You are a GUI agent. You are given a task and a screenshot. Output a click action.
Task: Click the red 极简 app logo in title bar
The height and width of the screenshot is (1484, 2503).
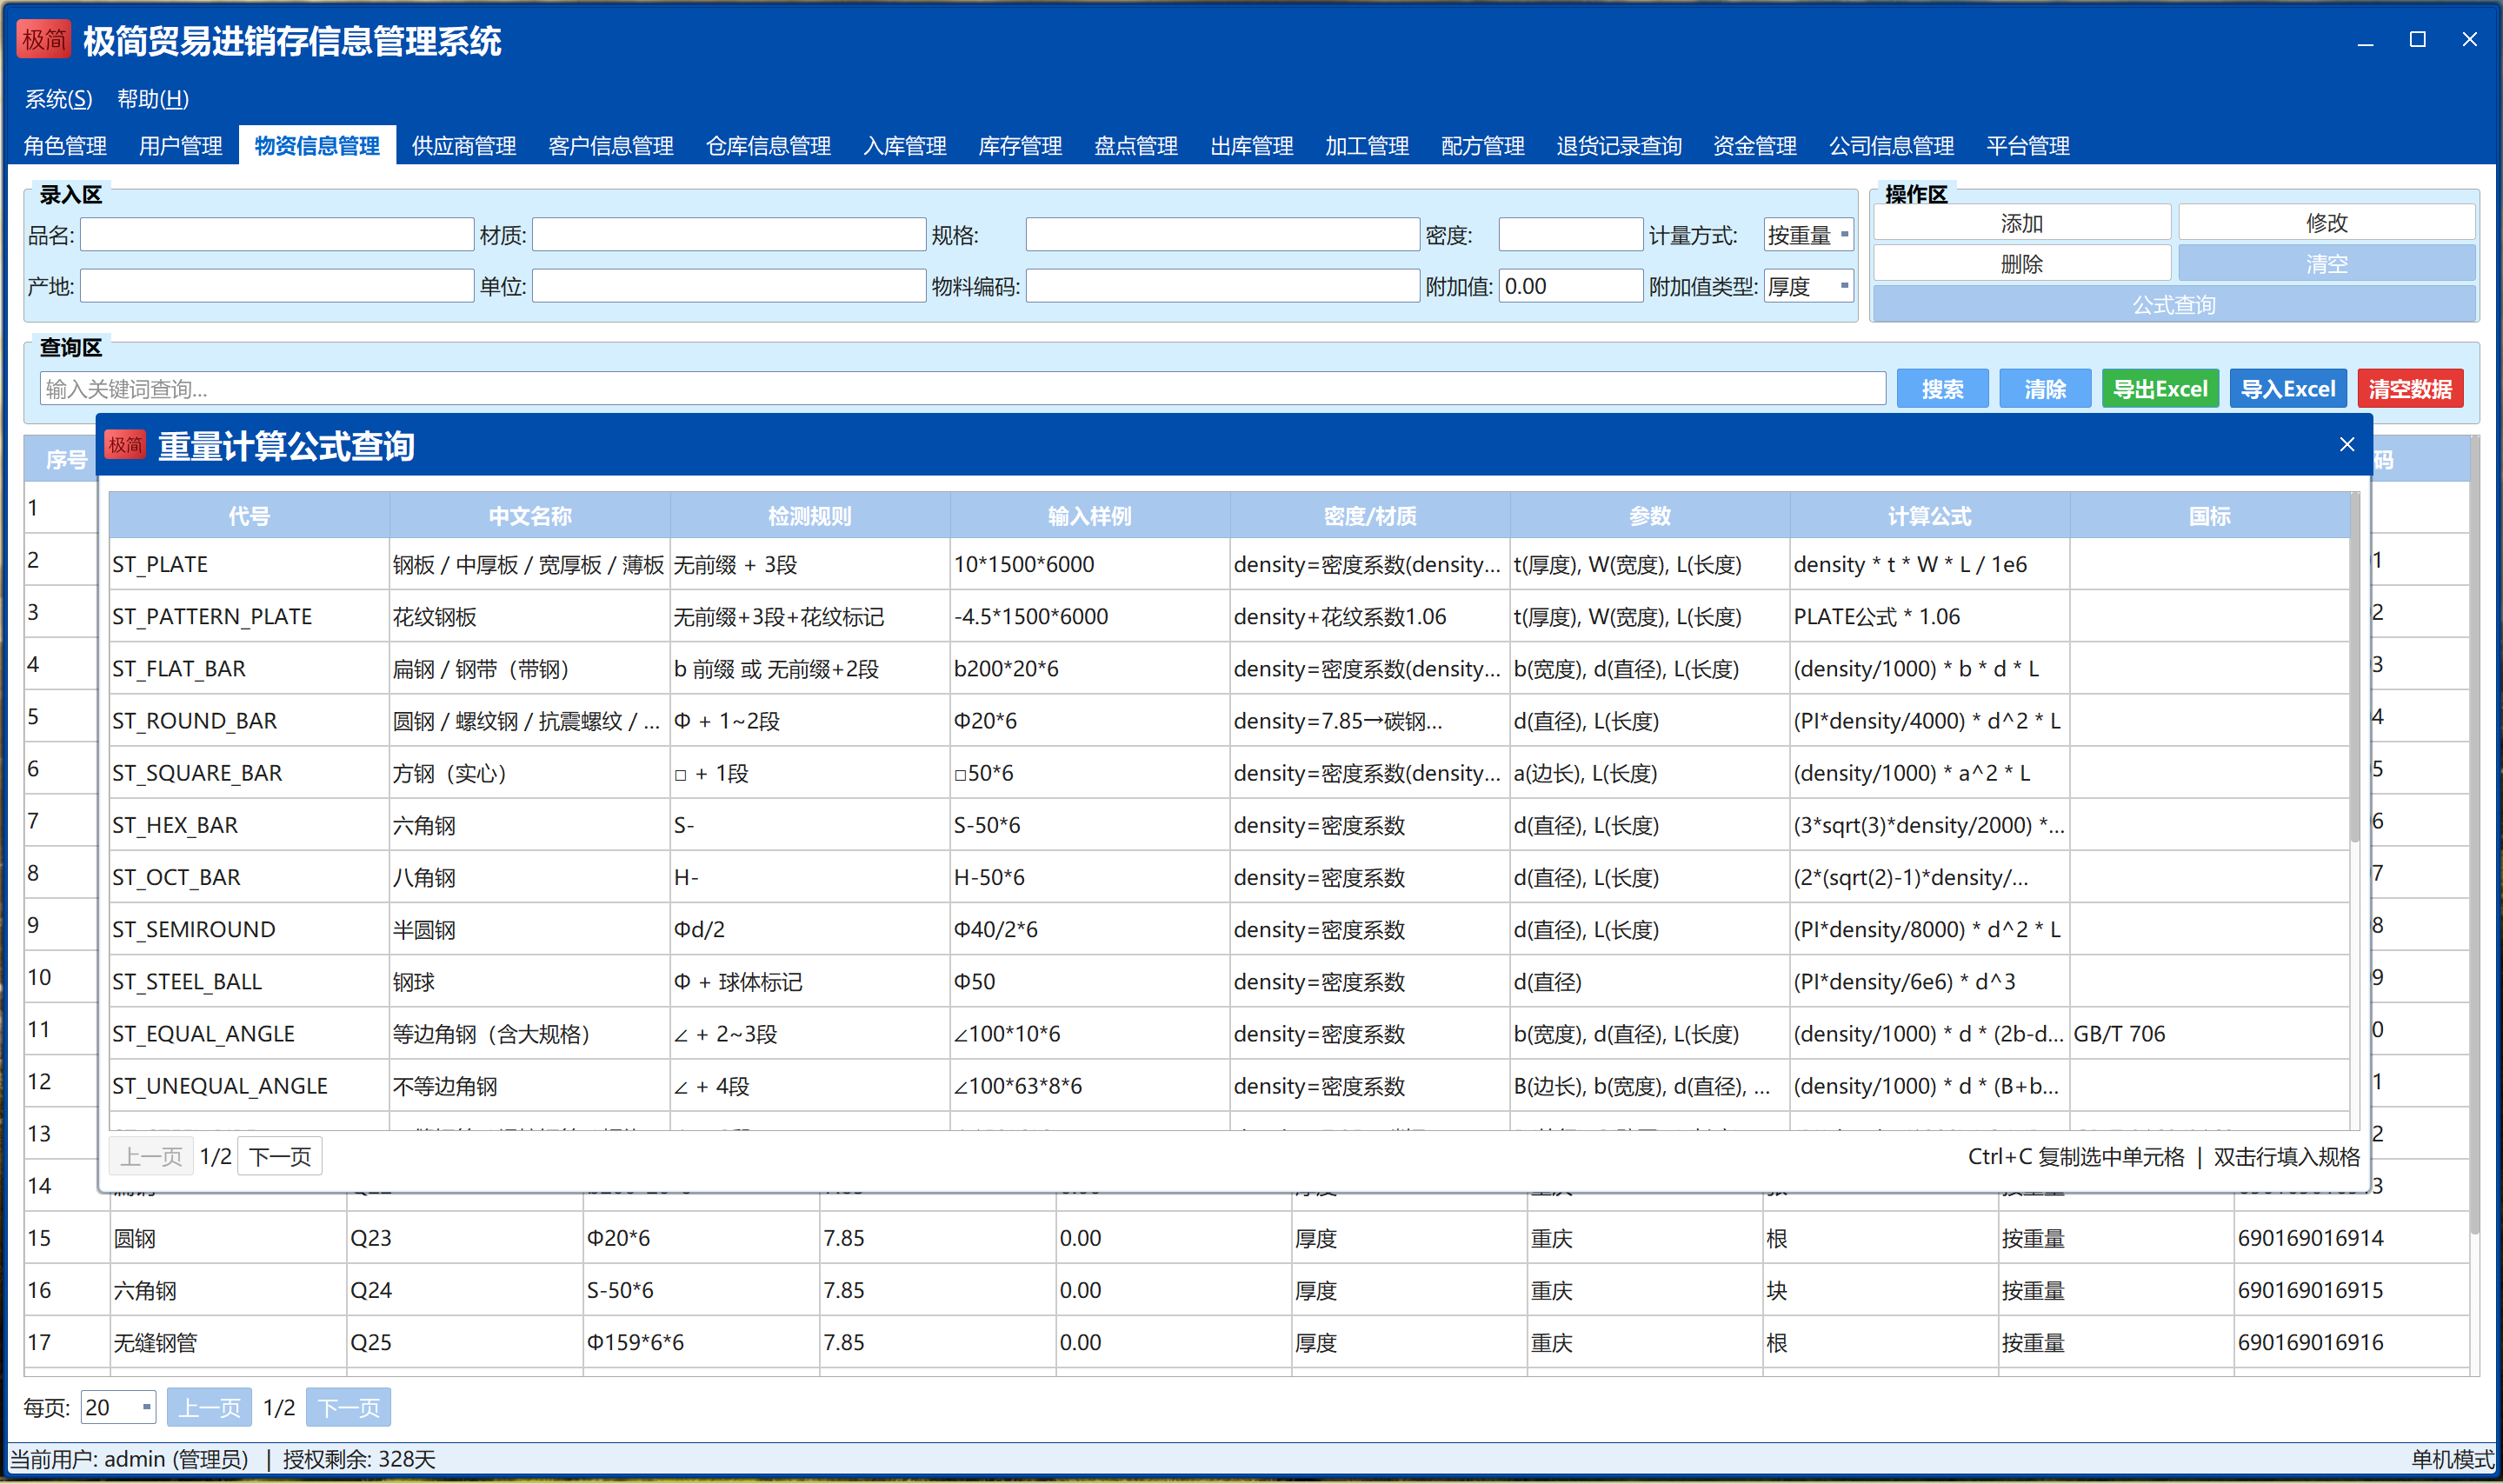44,40
